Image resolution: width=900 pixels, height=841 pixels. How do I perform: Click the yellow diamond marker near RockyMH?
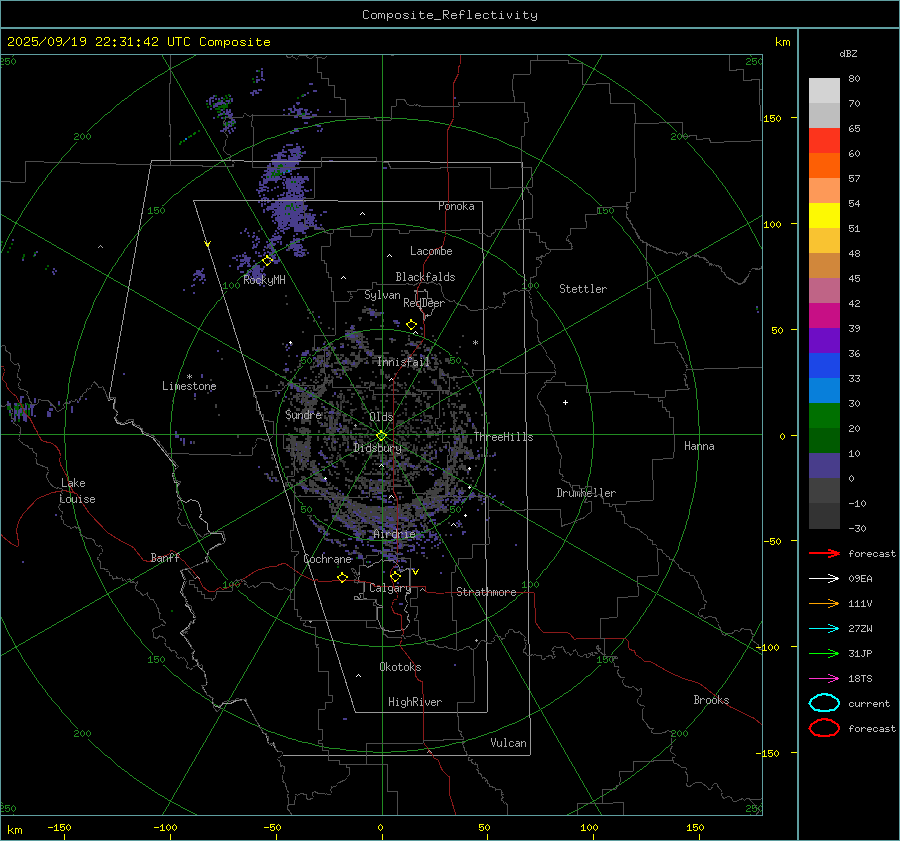tap(267, 260)
